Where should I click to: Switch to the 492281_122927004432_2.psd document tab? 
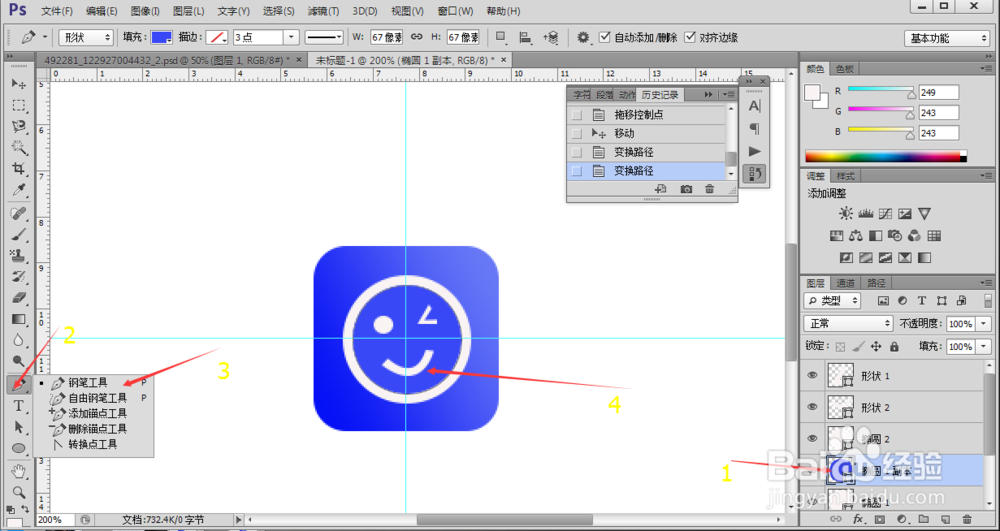coord(167,59)
